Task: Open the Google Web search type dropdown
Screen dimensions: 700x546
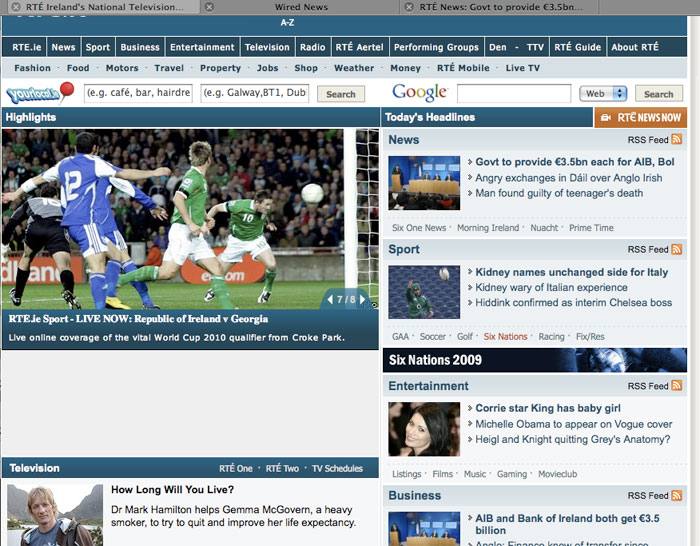Action: [x=603, y=94]
